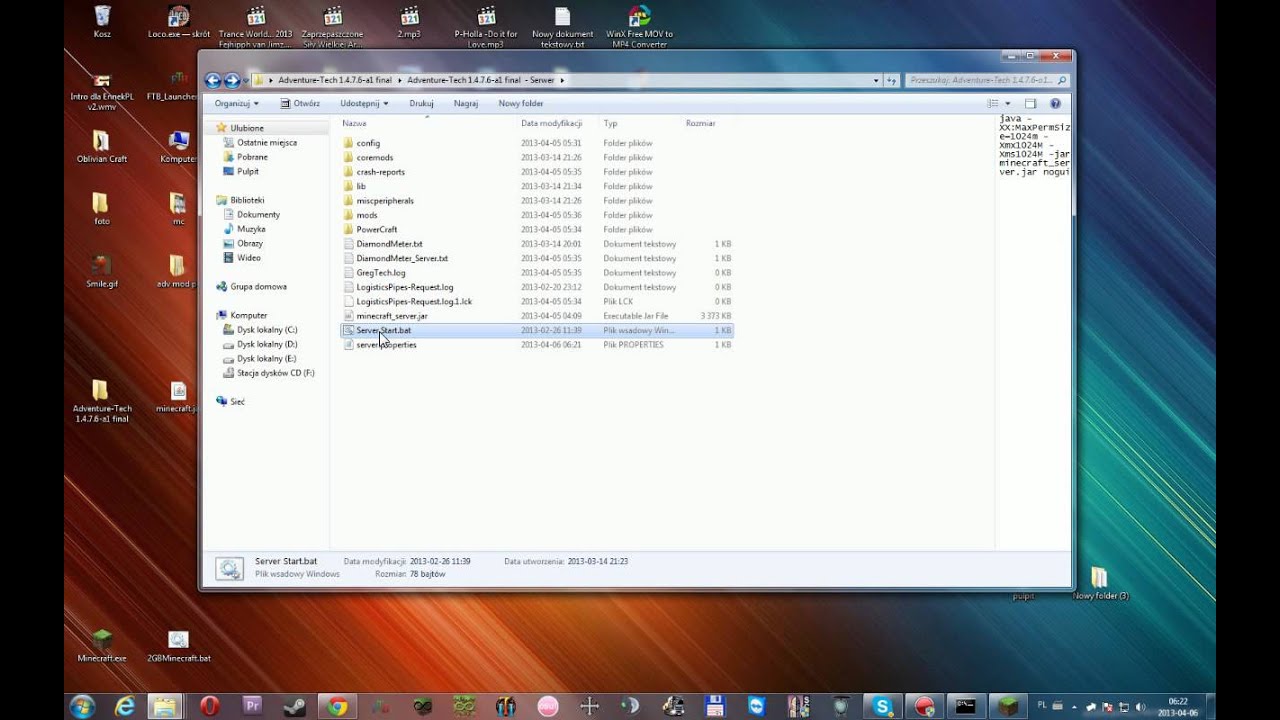1280x720 pixels.
Task: Select the LogisticsPipes-Request.log.1.lck file
Action: (x=414, y=301)
